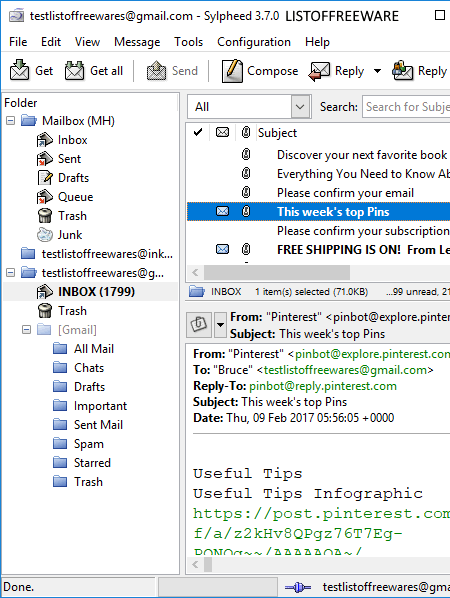Screen dimensions: 450x598
Task: Click the message view attachment toggle button
Action: [199, 325]
